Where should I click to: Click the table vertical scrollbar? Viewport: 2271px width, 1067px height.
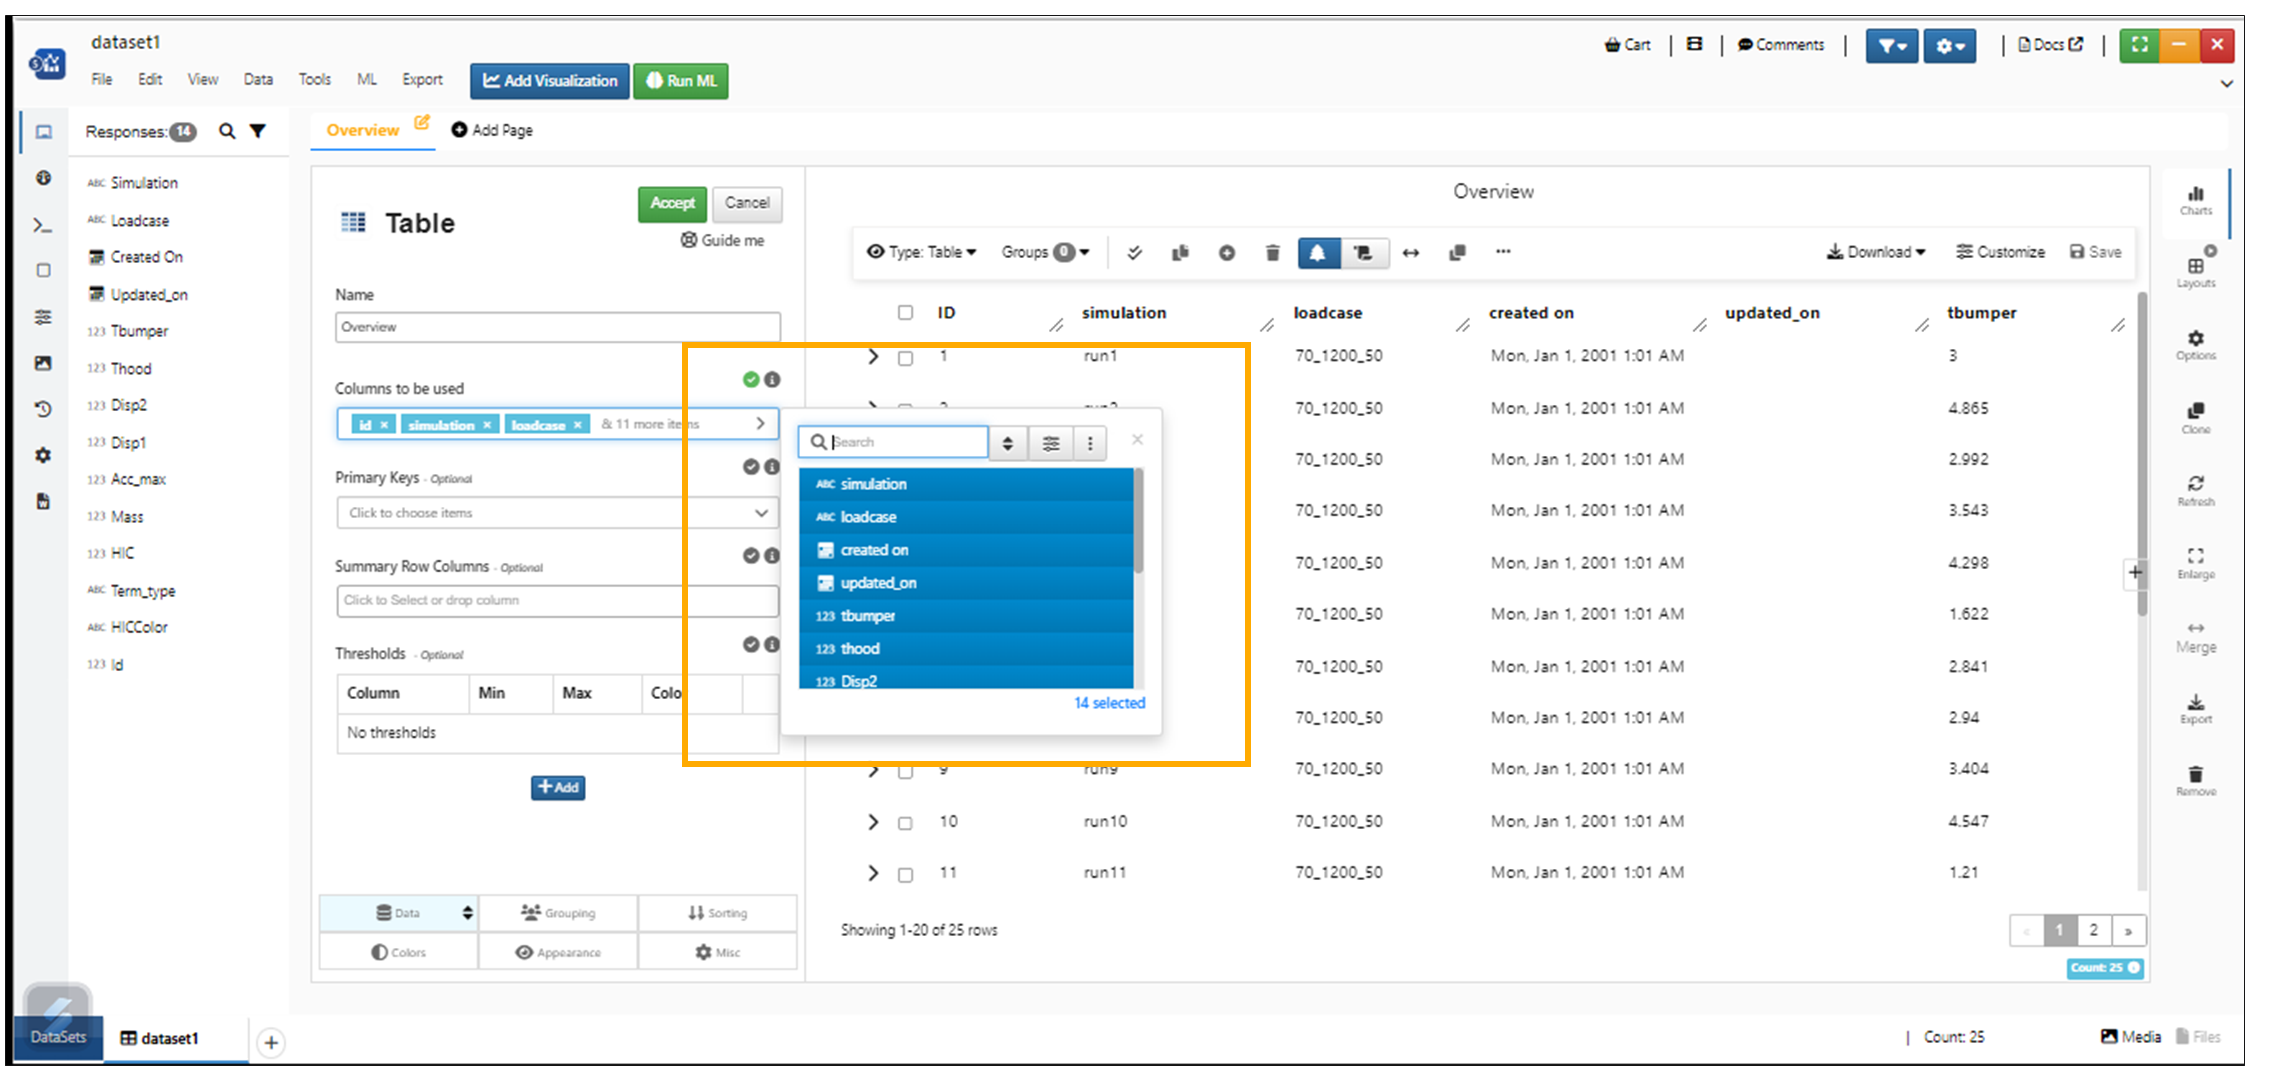[x=2142, y=455]
